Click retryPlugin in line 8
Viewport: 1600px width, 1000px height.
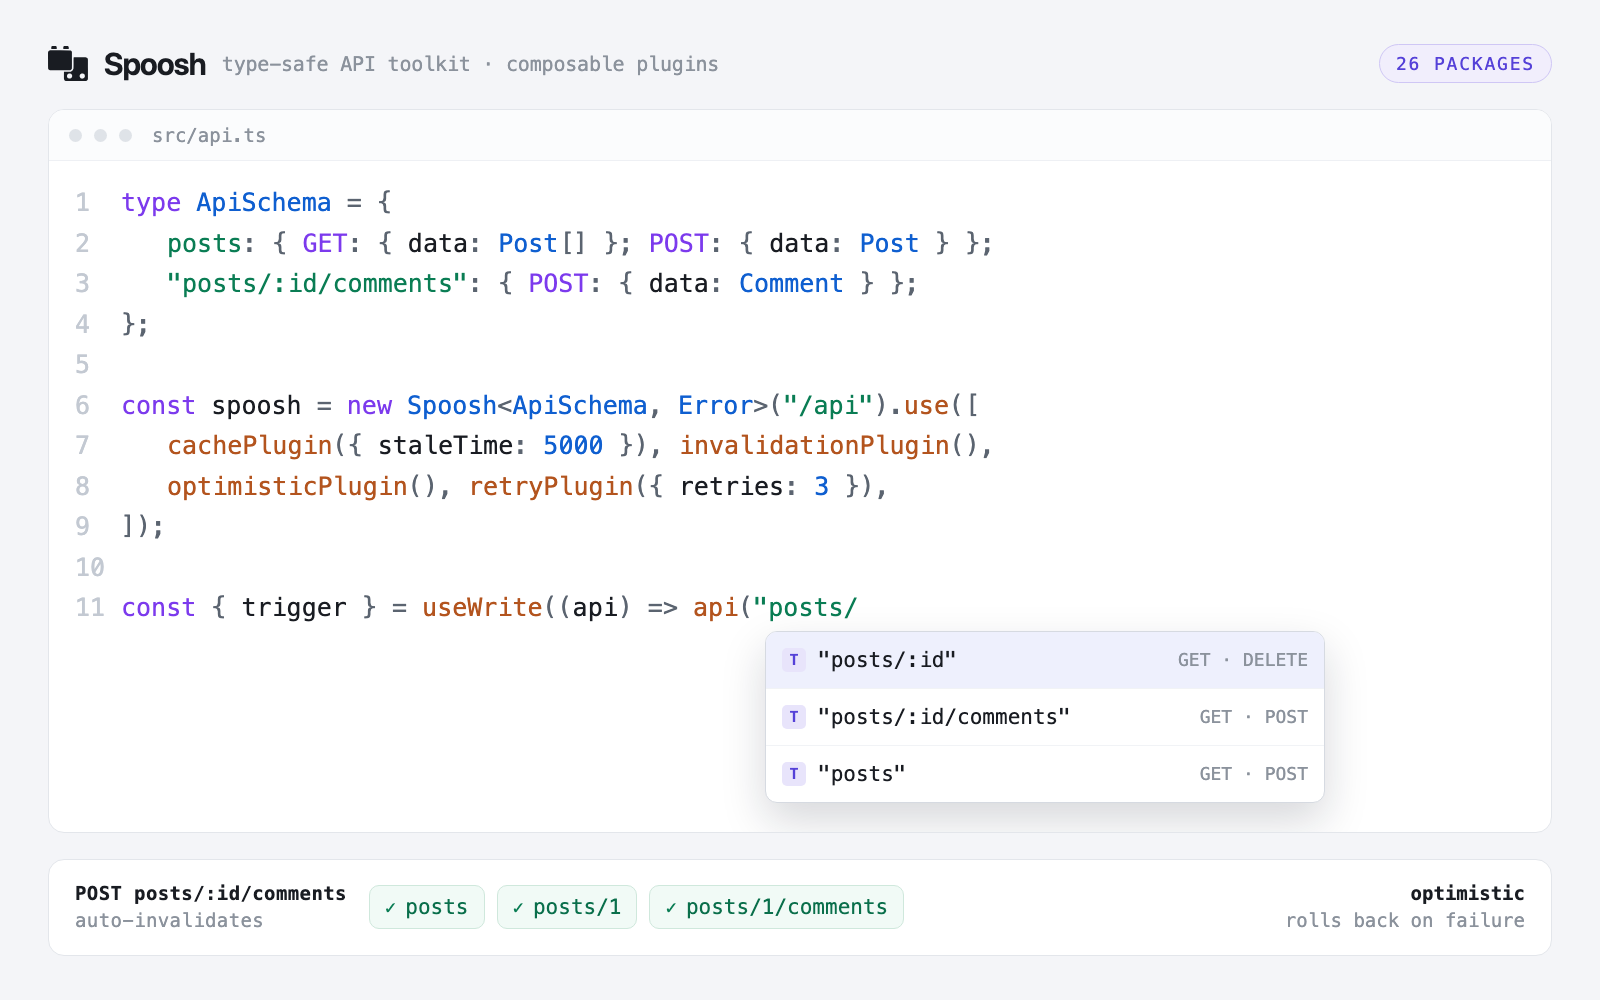pos(552,486)
